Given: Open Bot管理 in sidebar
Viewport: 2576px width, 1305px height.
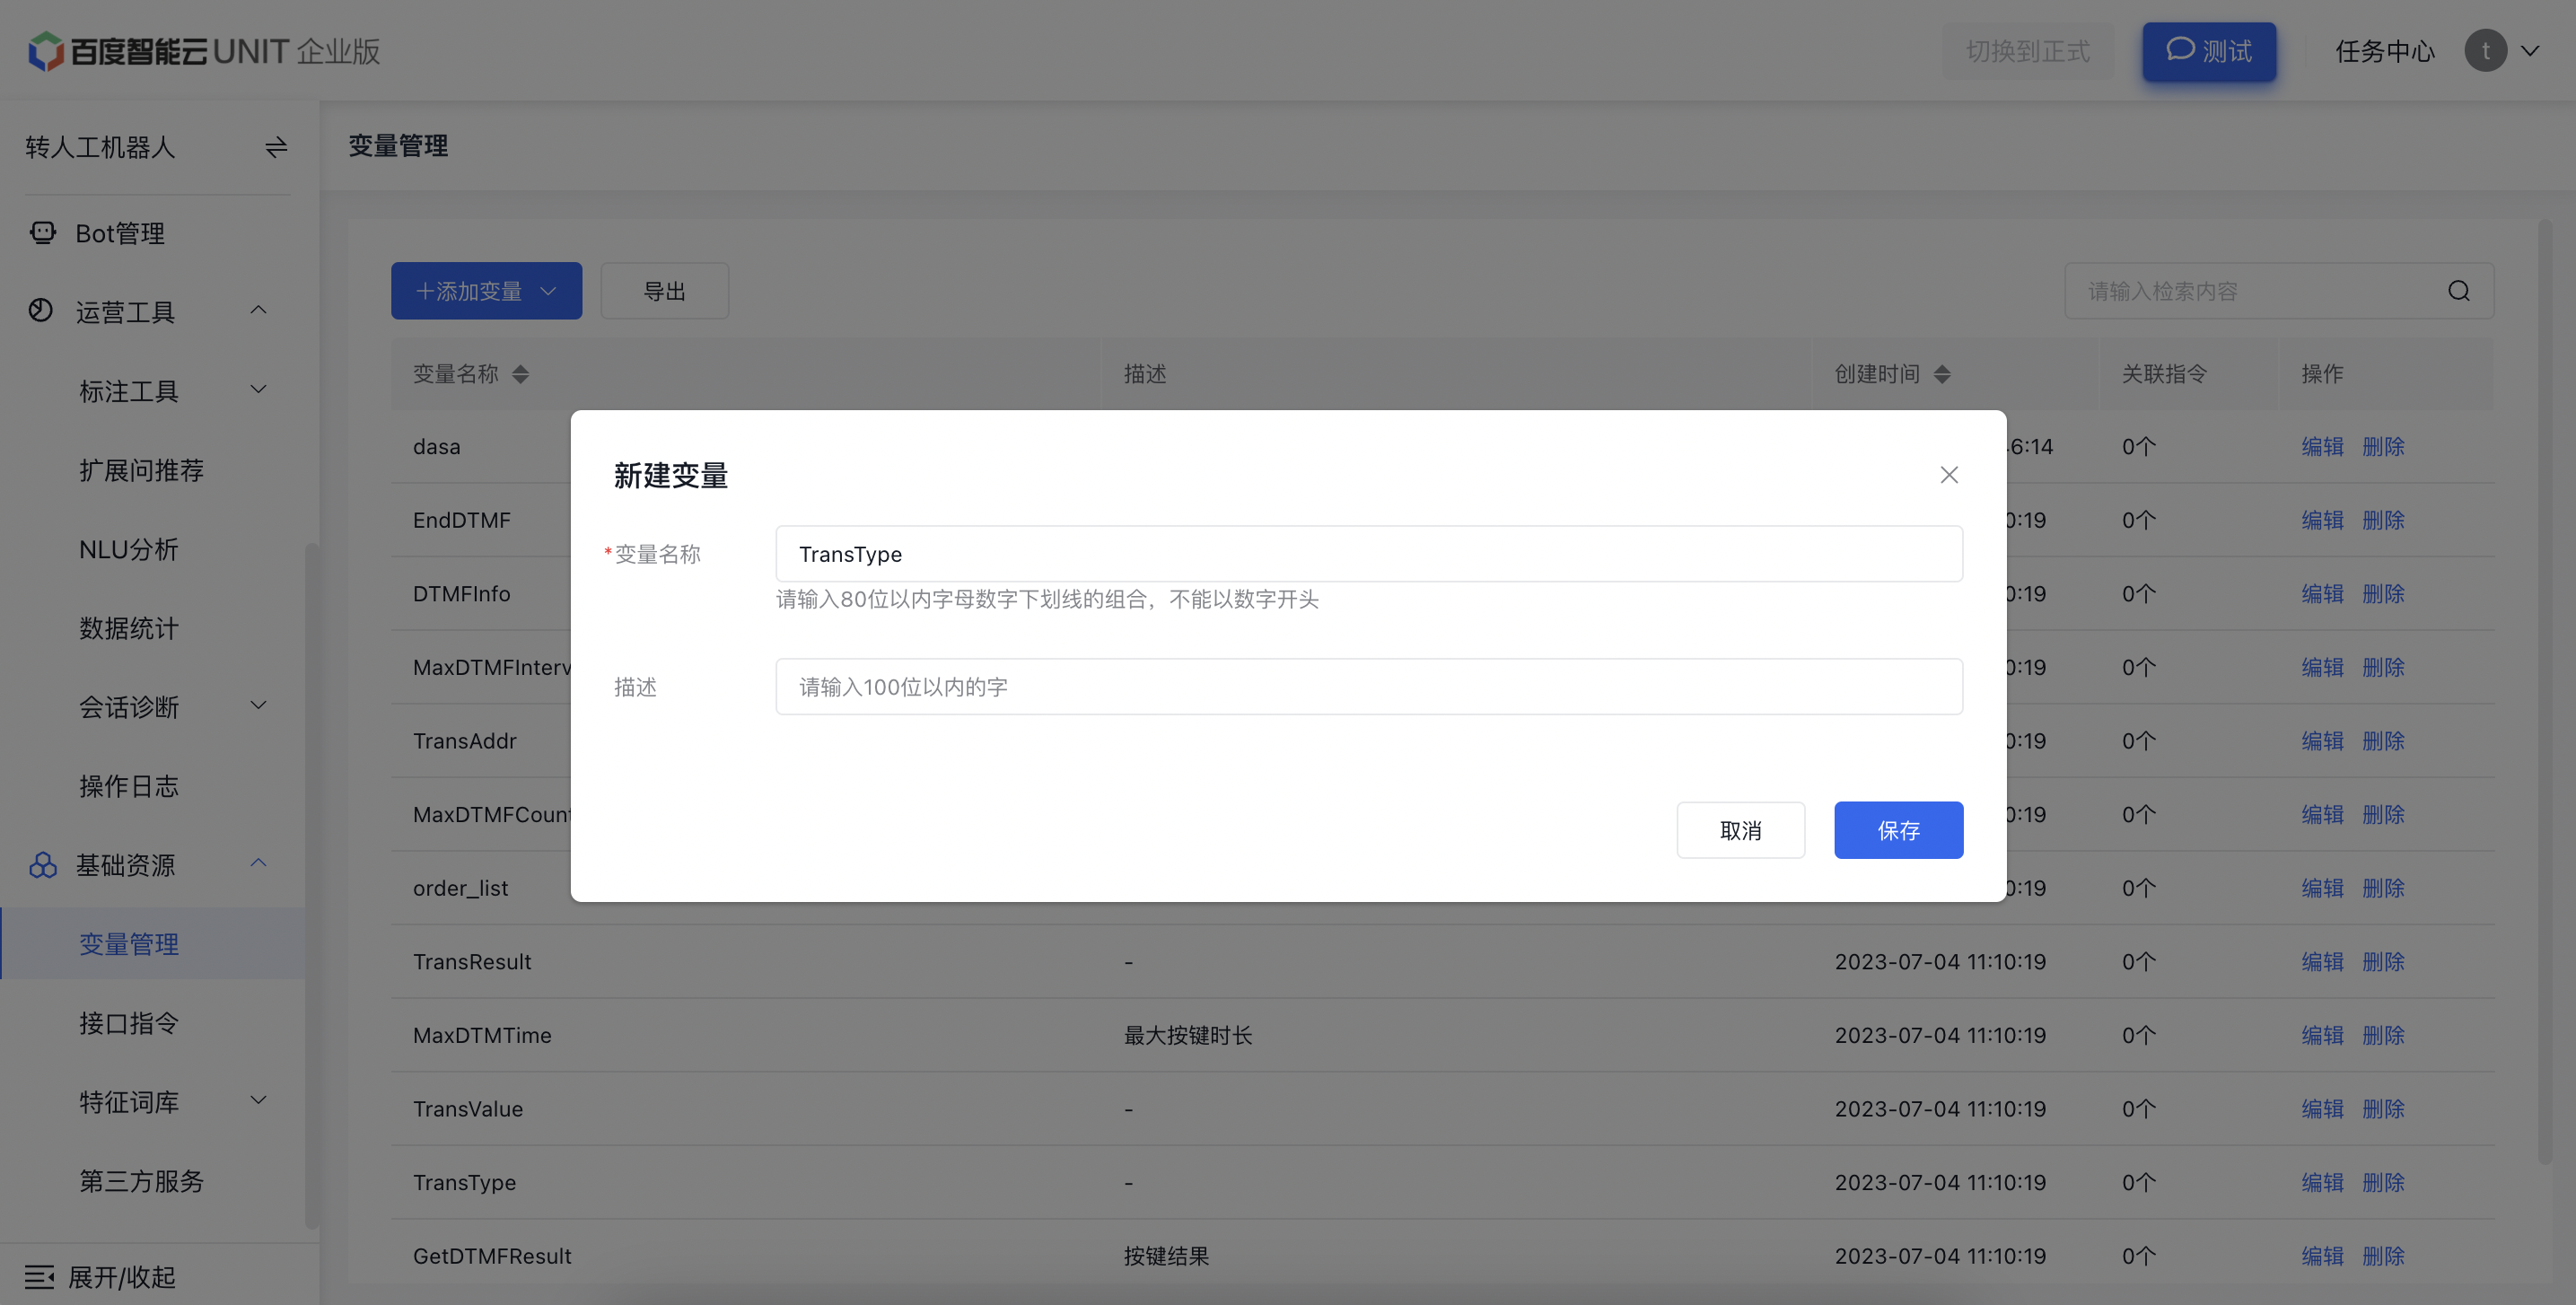Looking at the screenshot, I should point(120,233).
